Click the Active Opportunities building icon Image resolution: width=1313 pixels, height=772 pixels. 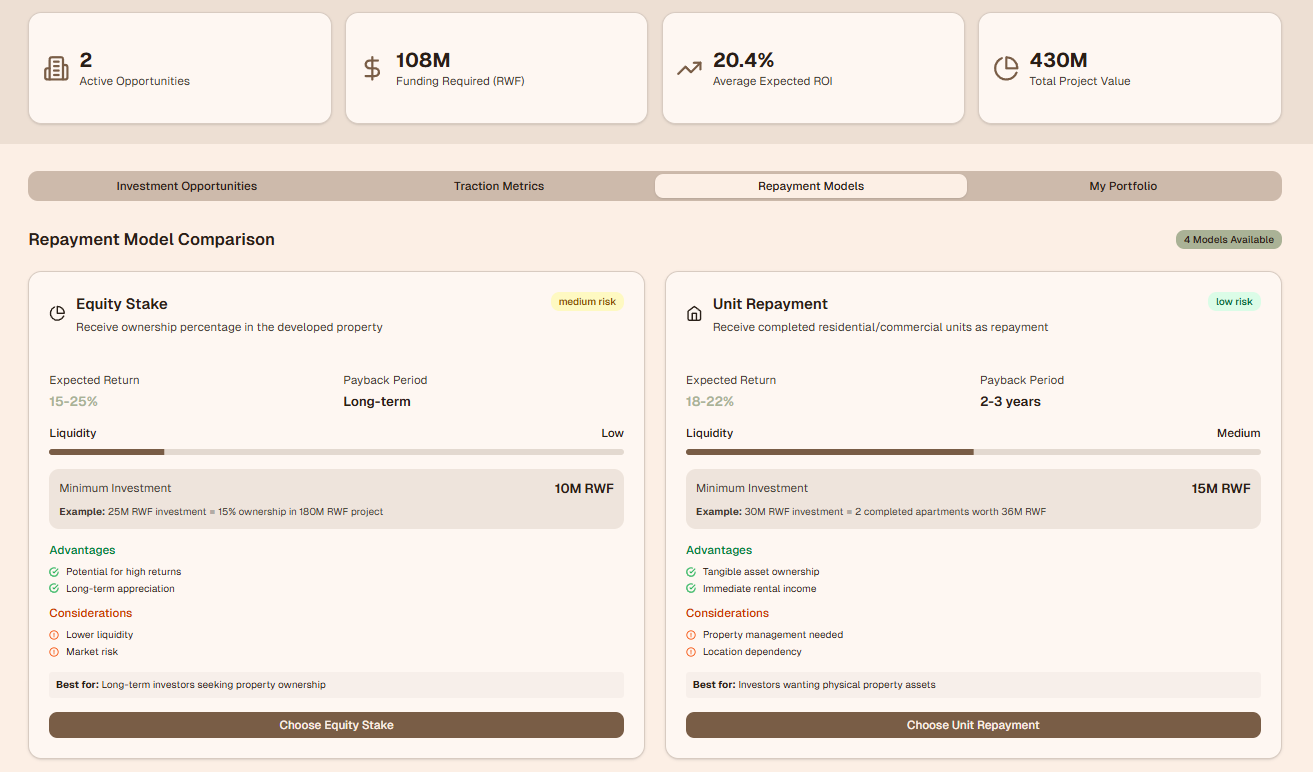pyautogui.click(x=56, y=68)
